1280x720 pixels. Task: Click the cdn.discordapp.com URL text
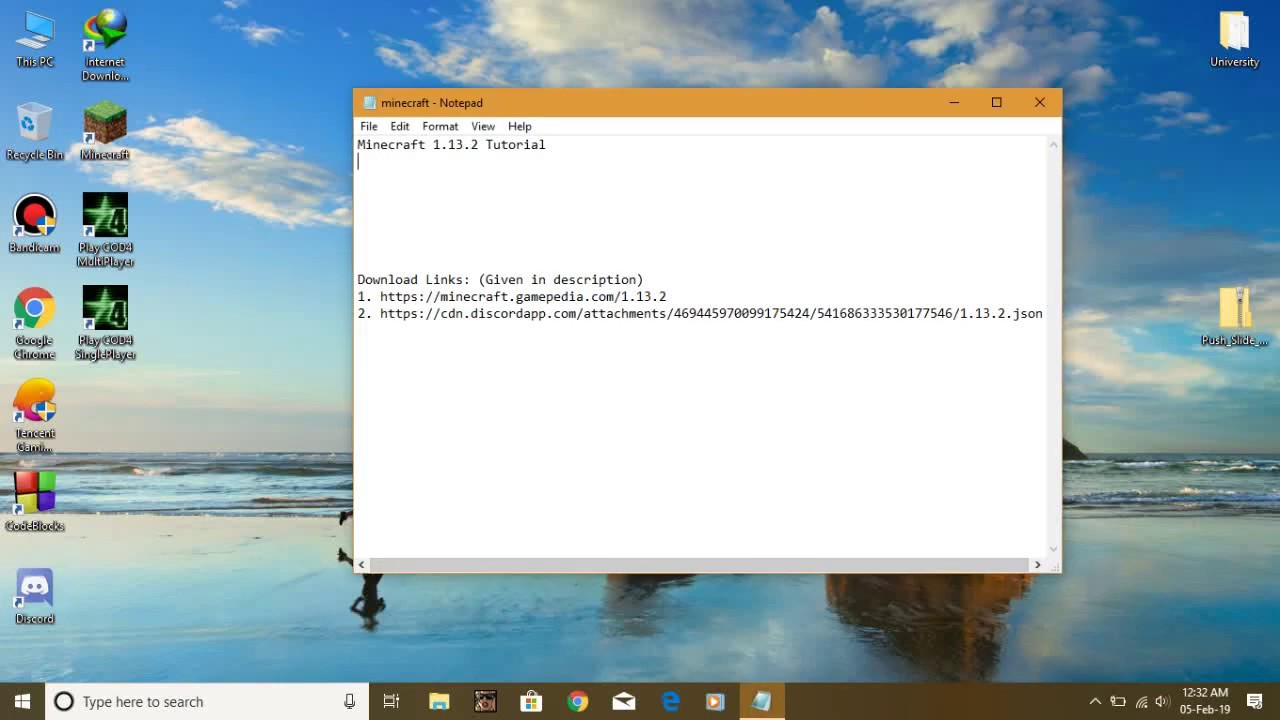point(711,314)
